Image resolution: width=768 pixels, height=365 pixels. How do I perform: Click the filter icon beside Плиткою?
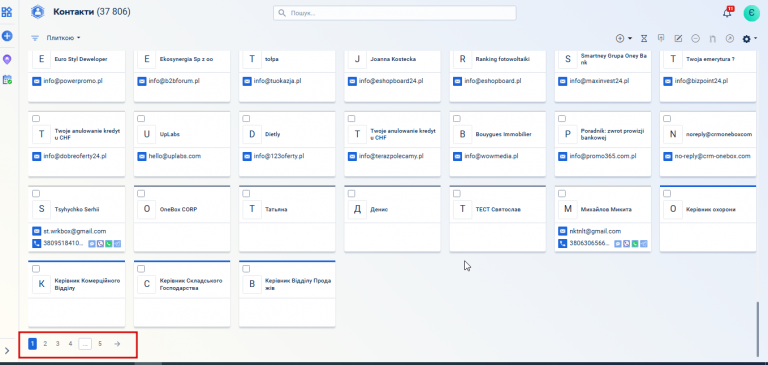35,38
